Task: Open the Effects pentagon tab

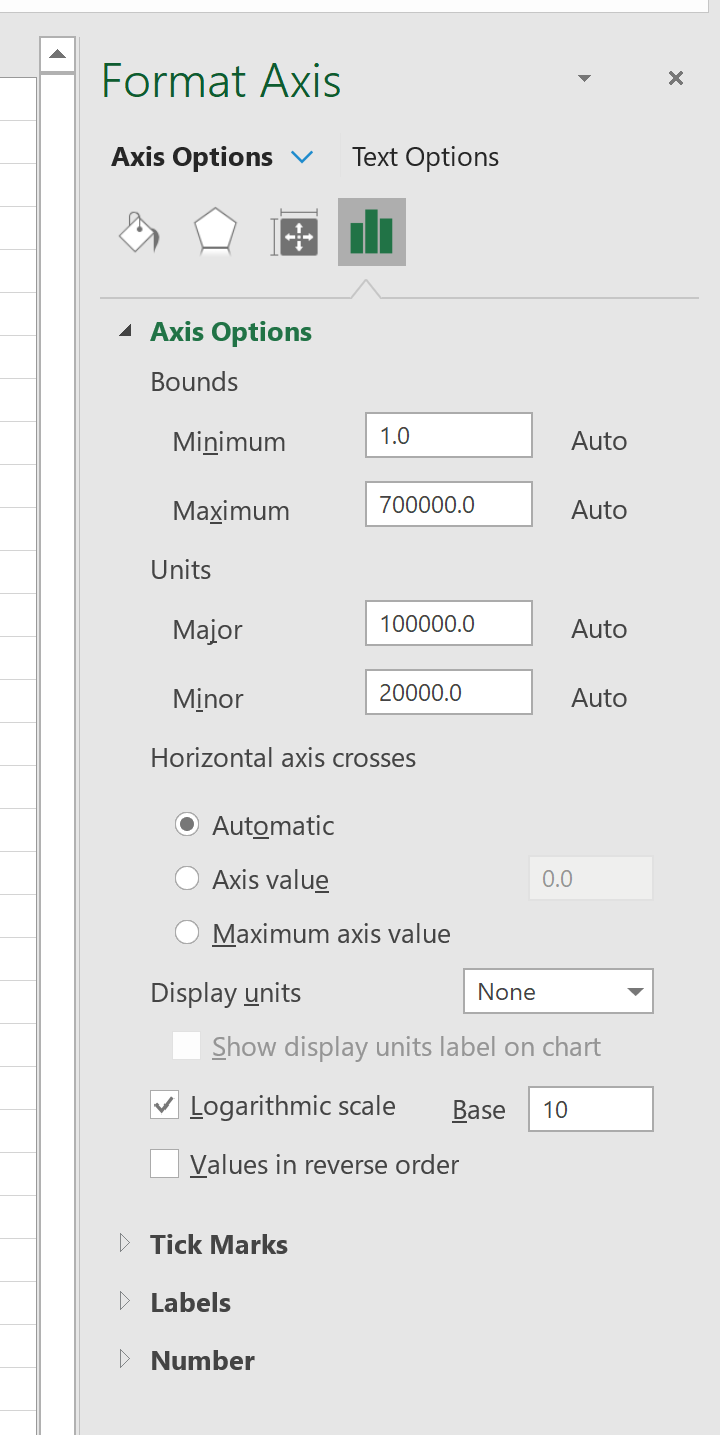Action: click(x=215, y=232)
